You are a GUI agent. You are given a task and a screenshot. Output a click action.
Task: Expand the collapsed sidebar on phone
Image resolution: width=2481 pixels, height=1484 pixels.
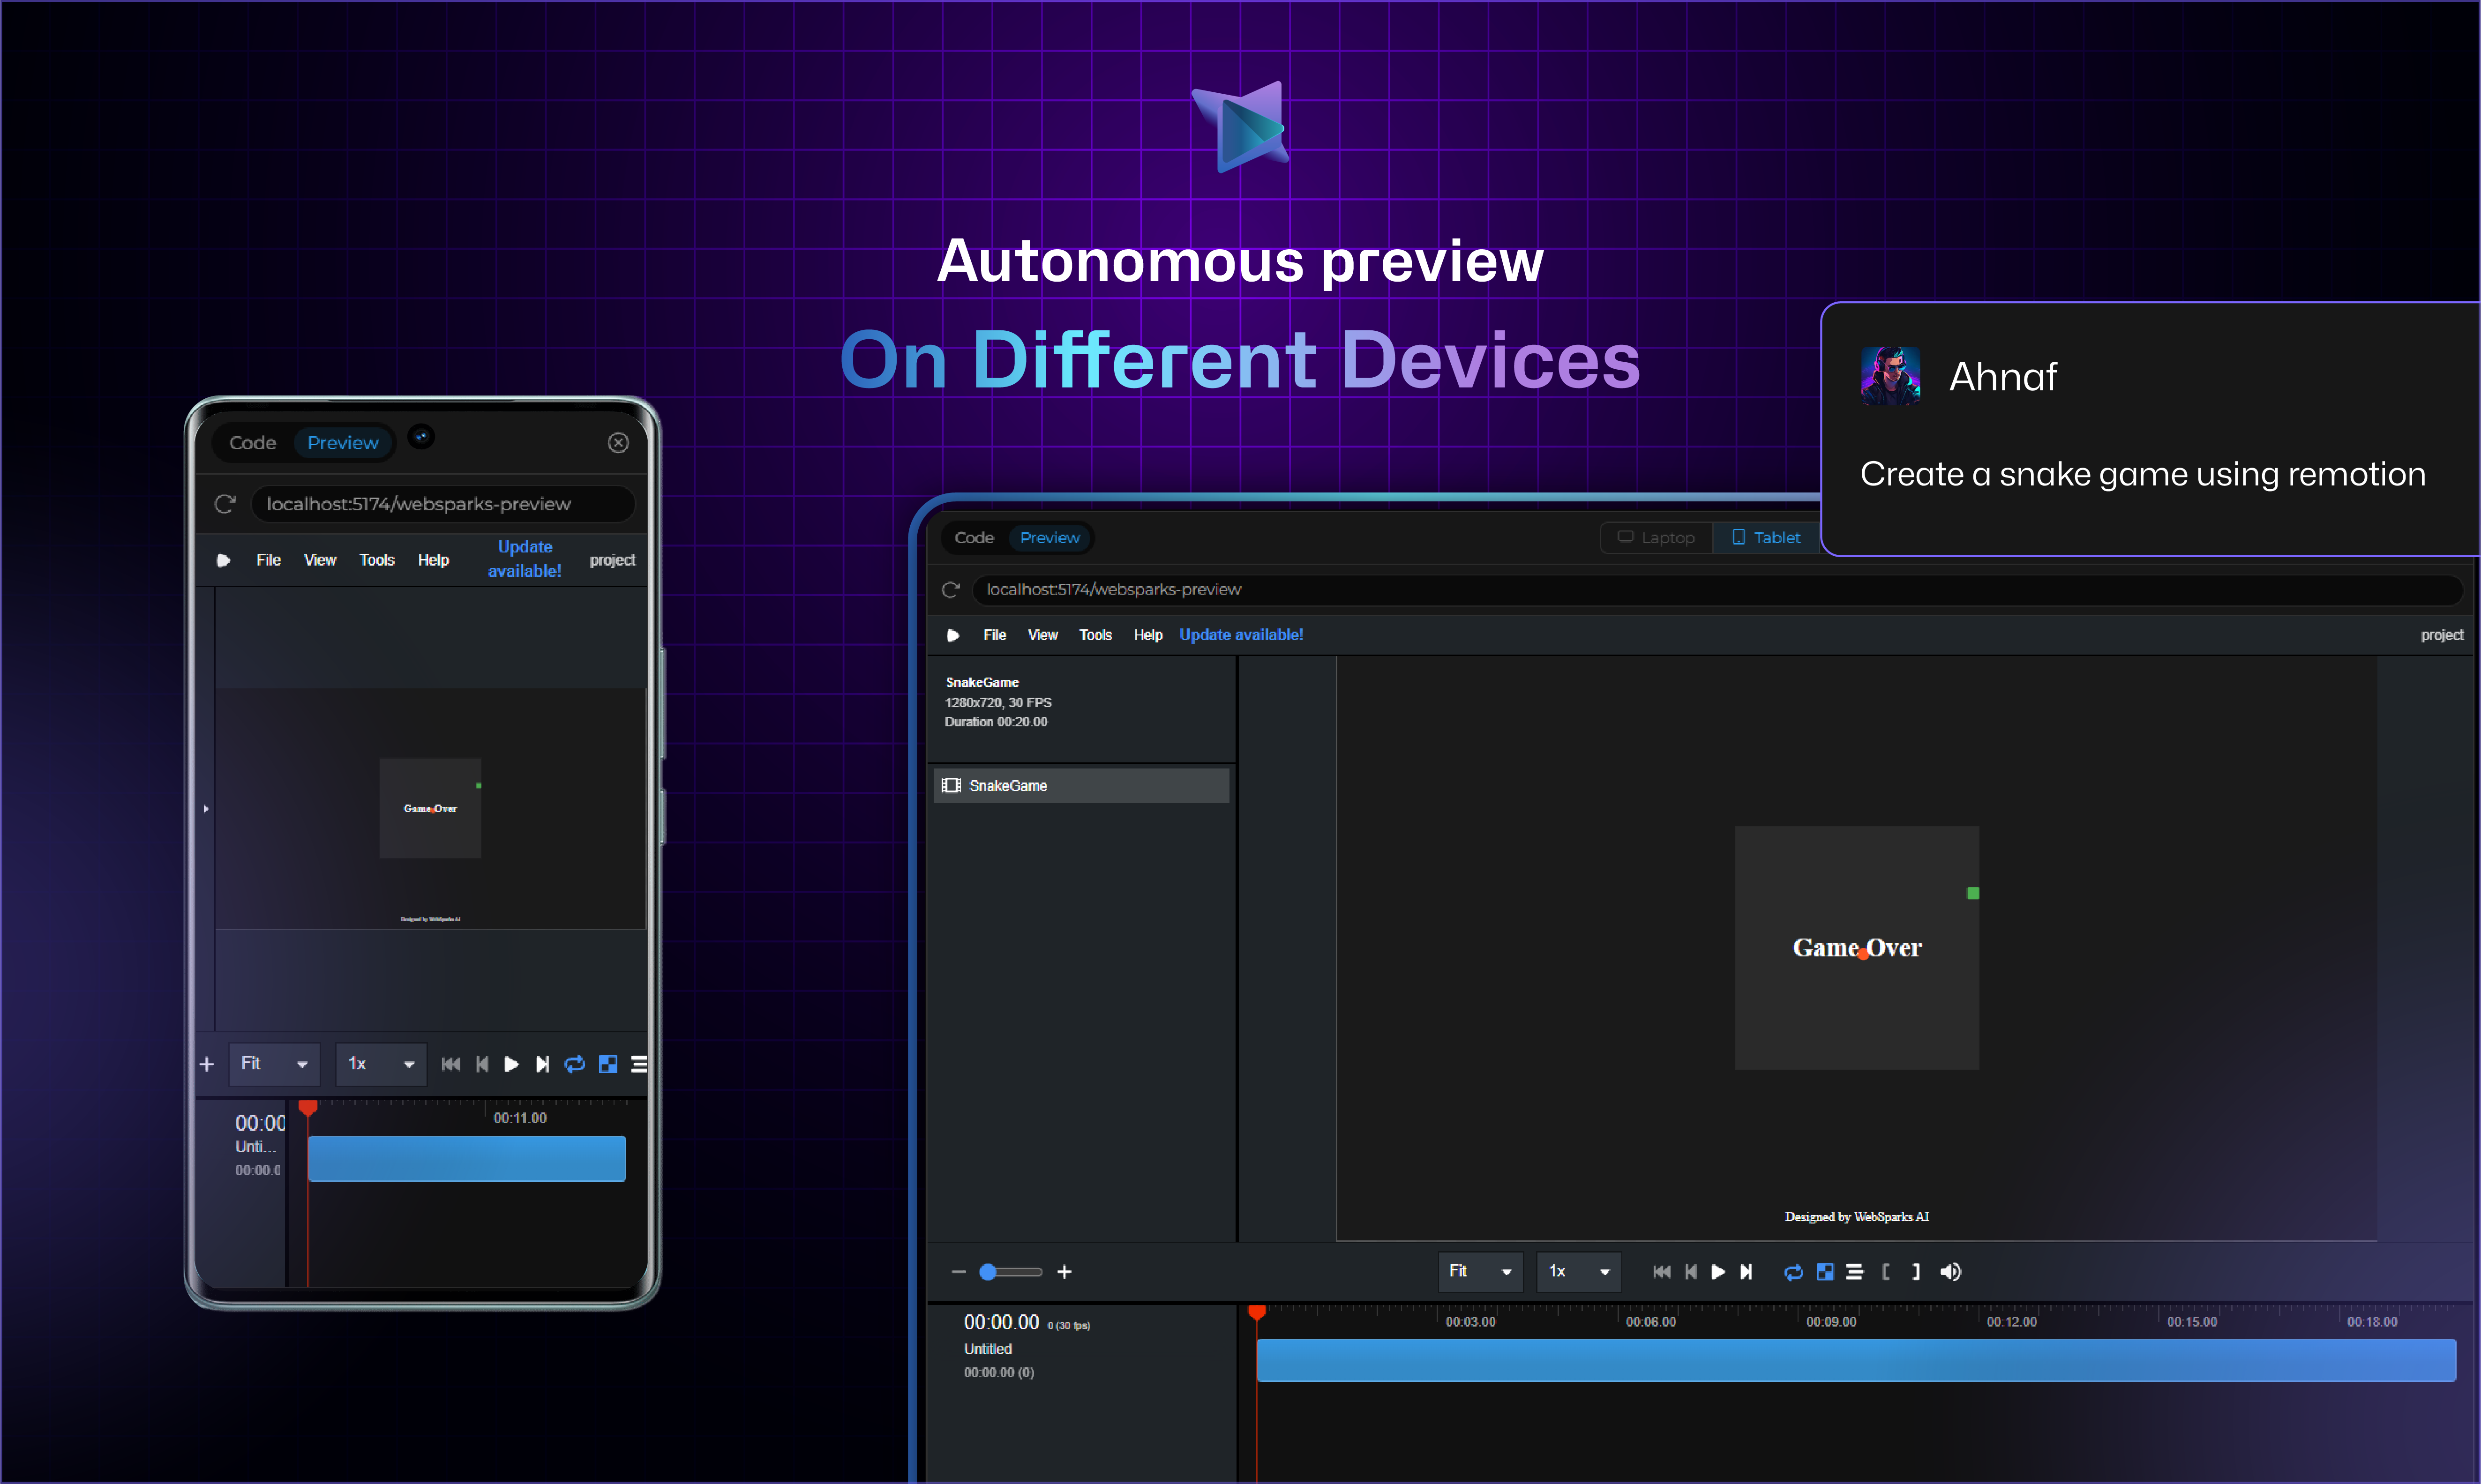(x=206, y=809)
